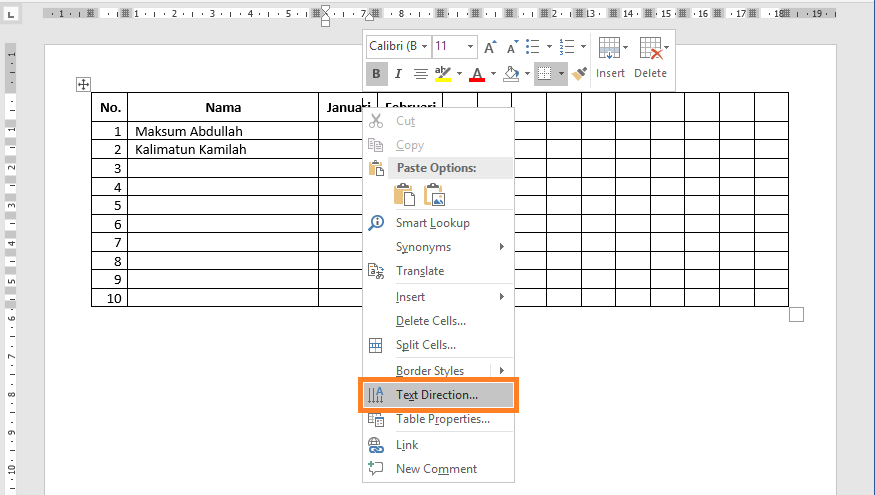Click the center align icon
This screenshot has height=495, width=875.
click(420, 74)
